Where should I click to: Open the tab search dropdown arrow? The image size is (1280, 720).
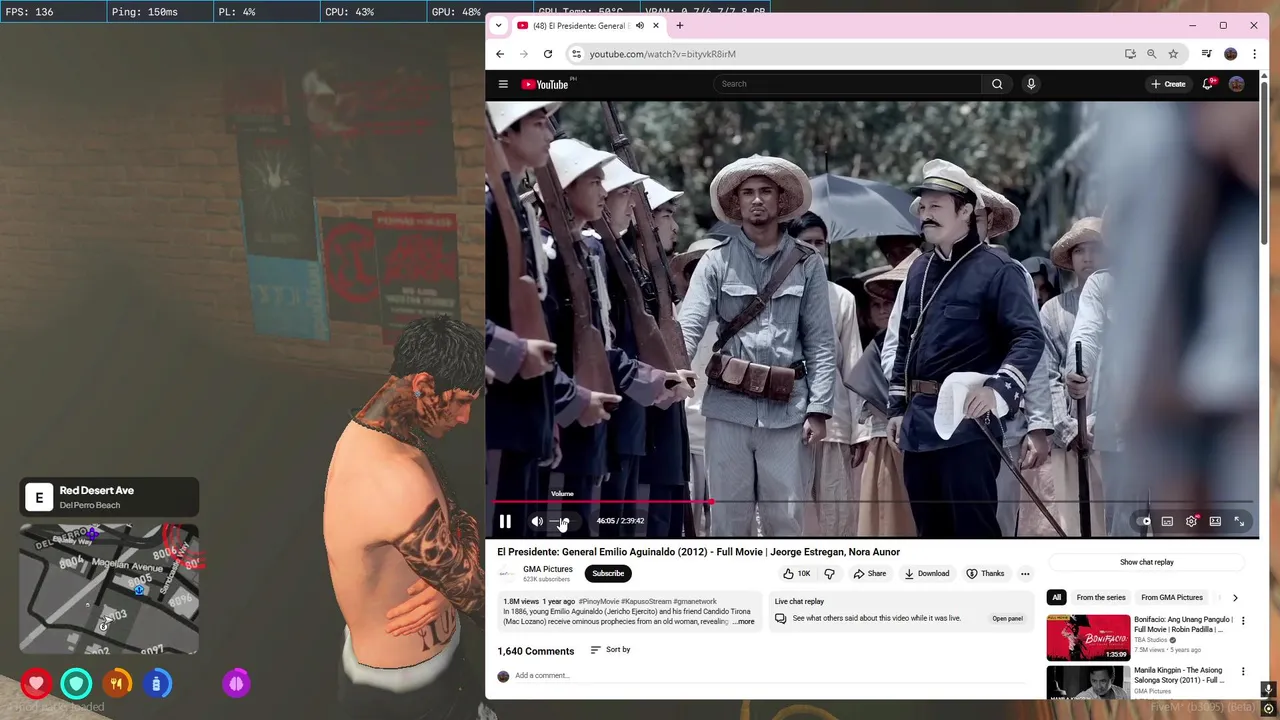point(498,26)
